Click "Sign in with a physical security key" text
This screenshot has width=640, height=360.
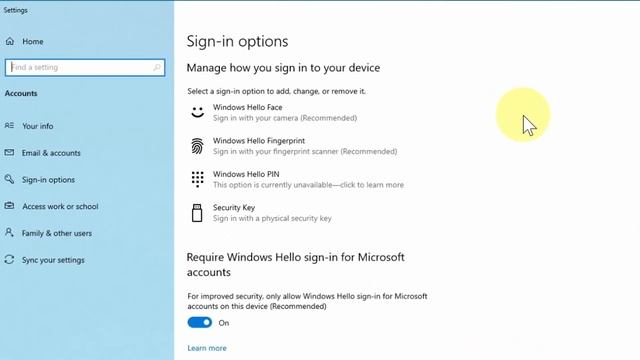click(x=272, y=218)
